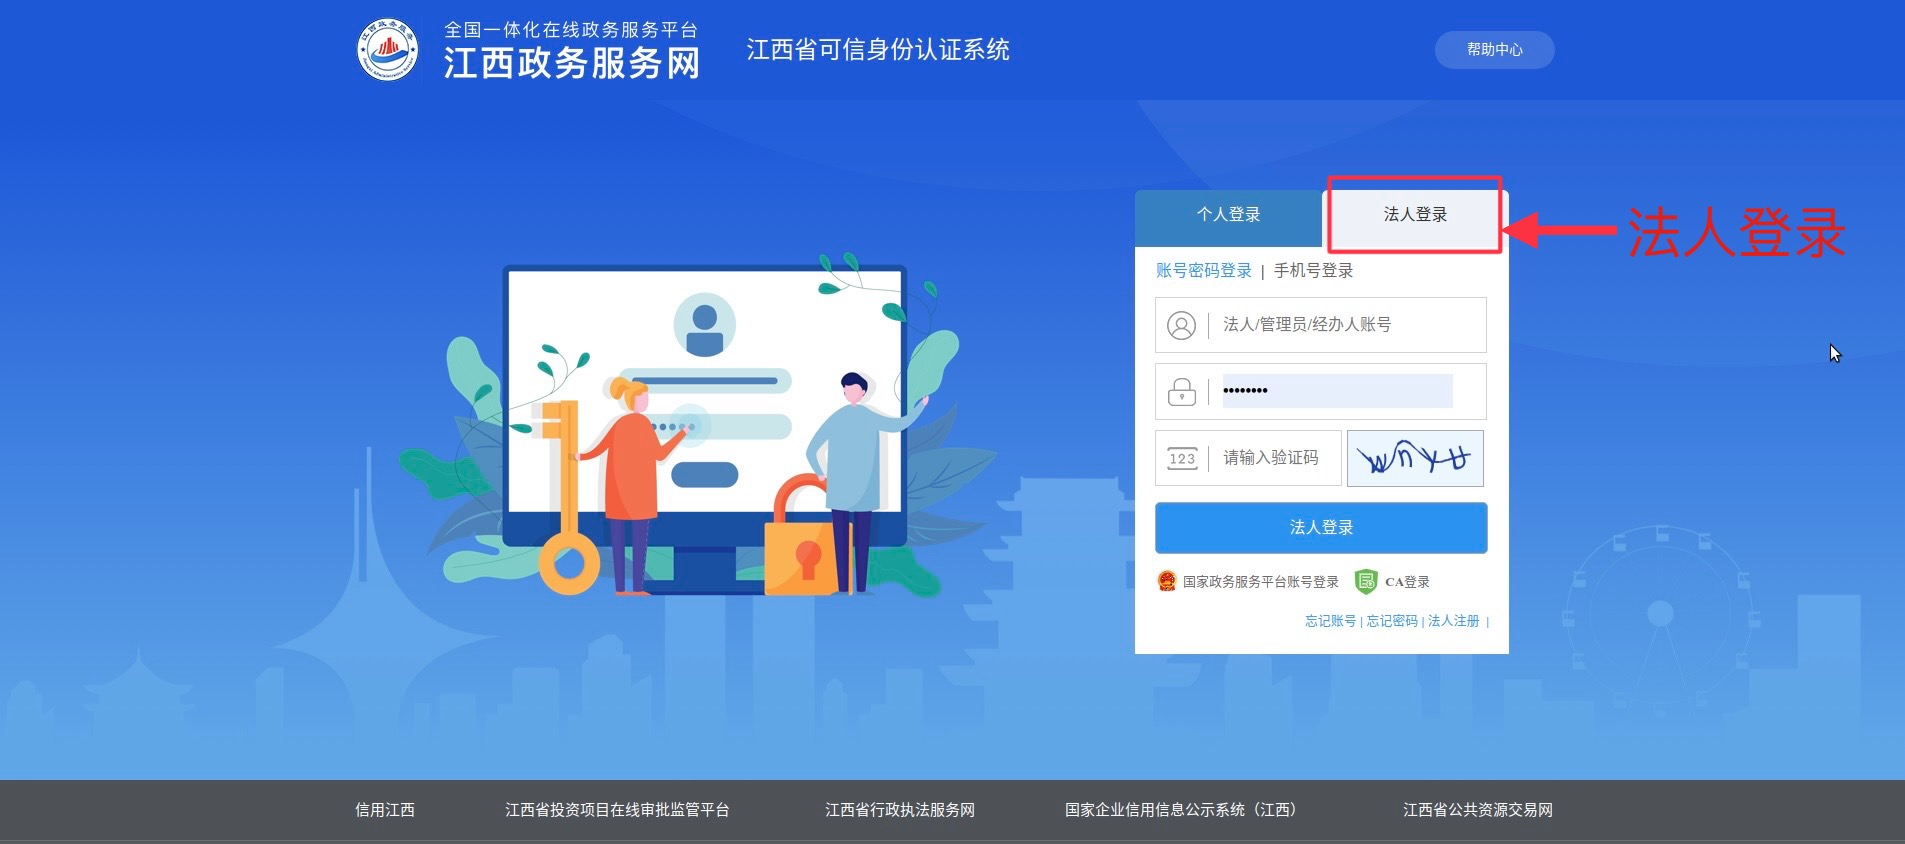The image size is (1905, 844).
Task: Click the 忘记密码 link
Action: click(x=1392, y=621)
